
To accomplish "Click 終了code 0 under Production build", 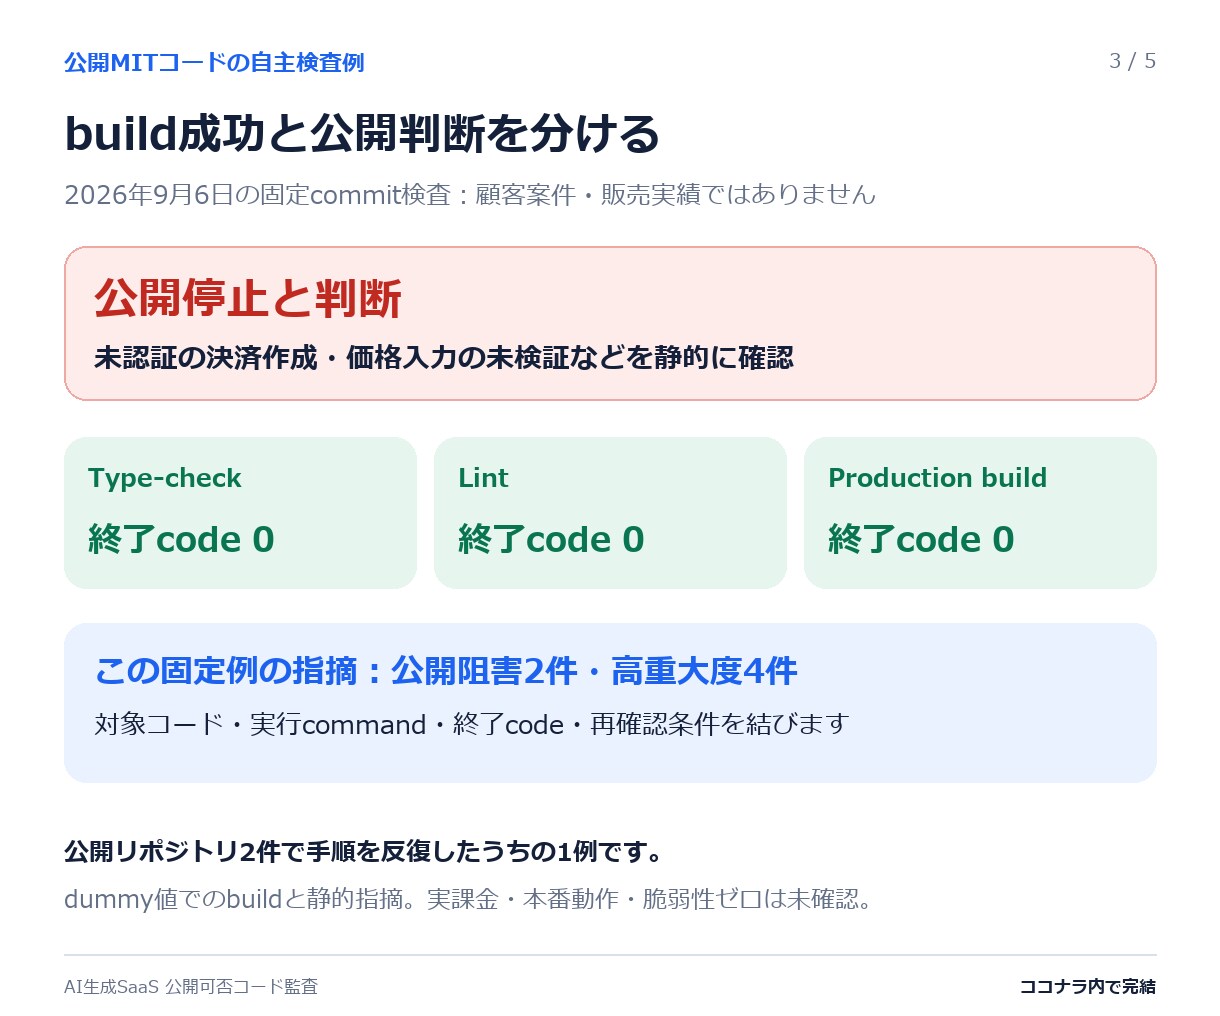I will (921, 539).
